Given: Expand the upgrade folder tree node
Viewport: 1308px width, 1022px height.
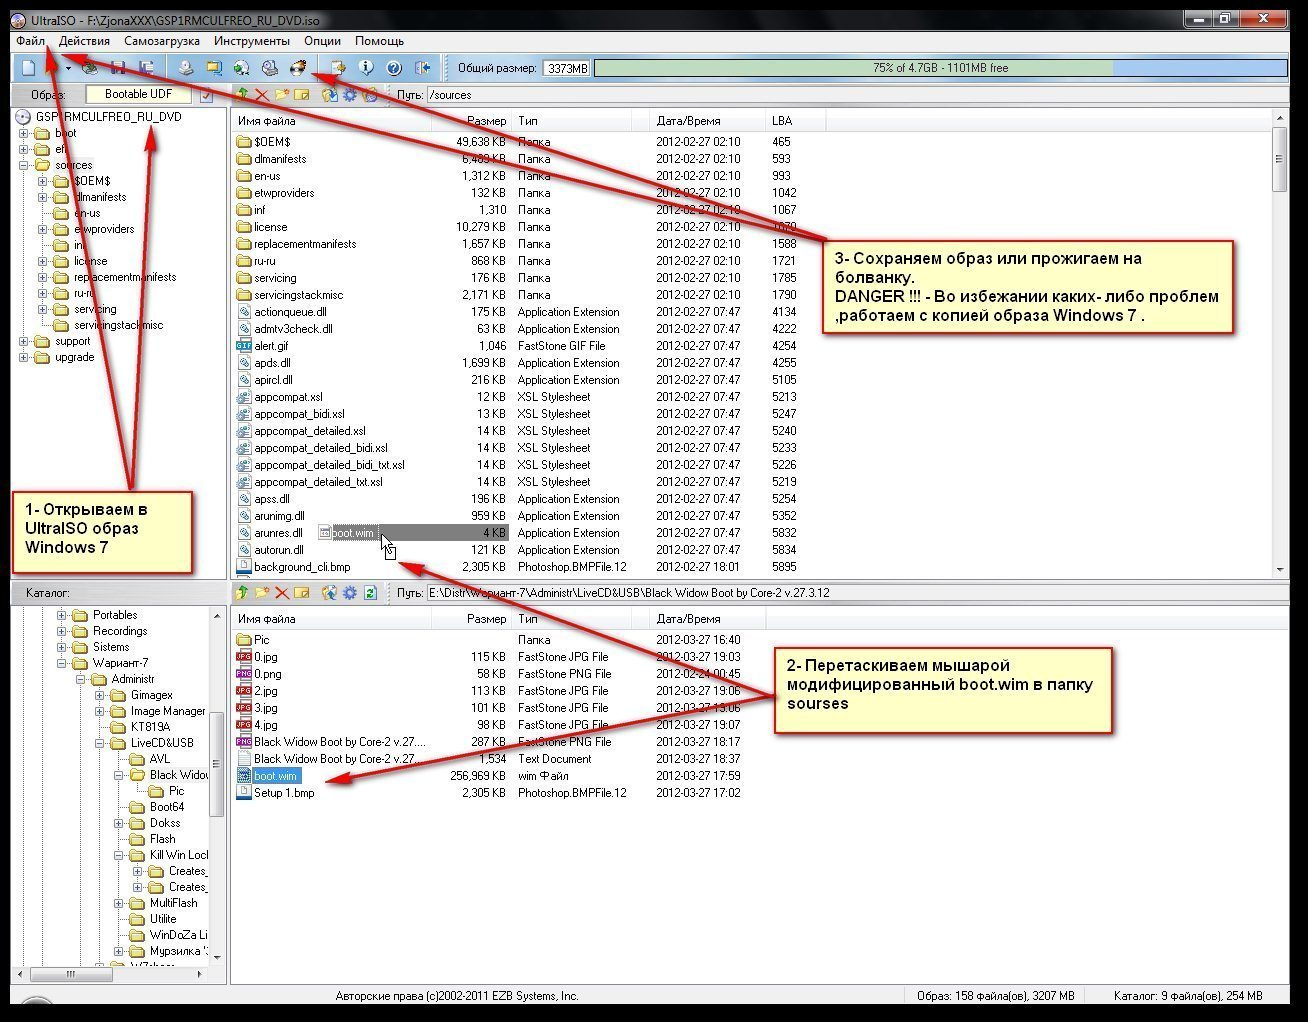Looking at the screenshot, I should 24,357.
